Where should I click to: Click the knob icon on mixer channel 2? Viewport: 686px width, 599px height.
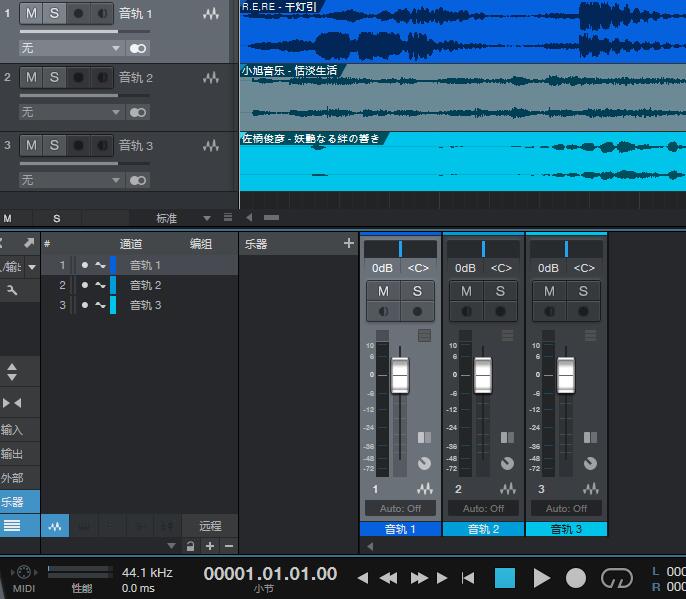click(x=507, y=463)
